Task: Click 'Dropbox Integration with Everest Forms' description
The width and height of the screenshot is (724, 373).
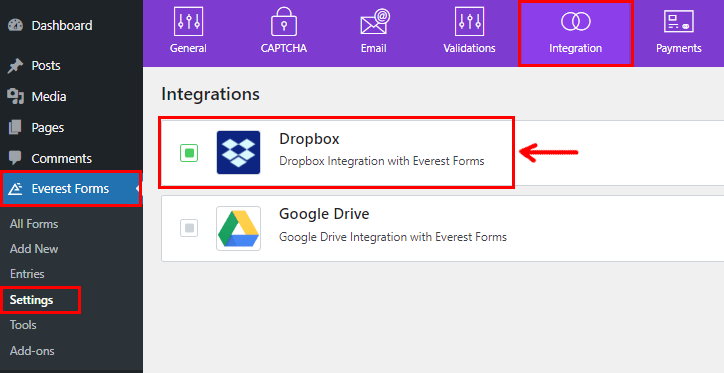Action: pos(382,161)
